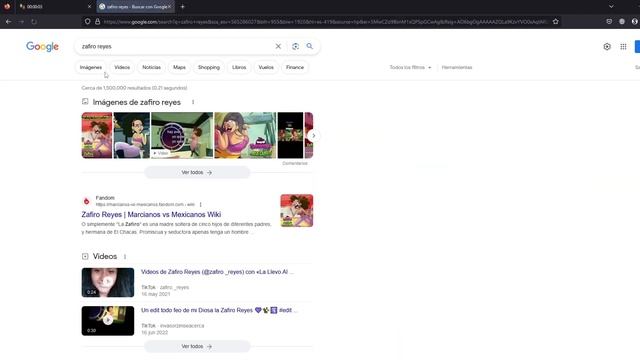Focus the Google search input field
This screenshot has width=640, height=360.
click(x=176, y=47)
